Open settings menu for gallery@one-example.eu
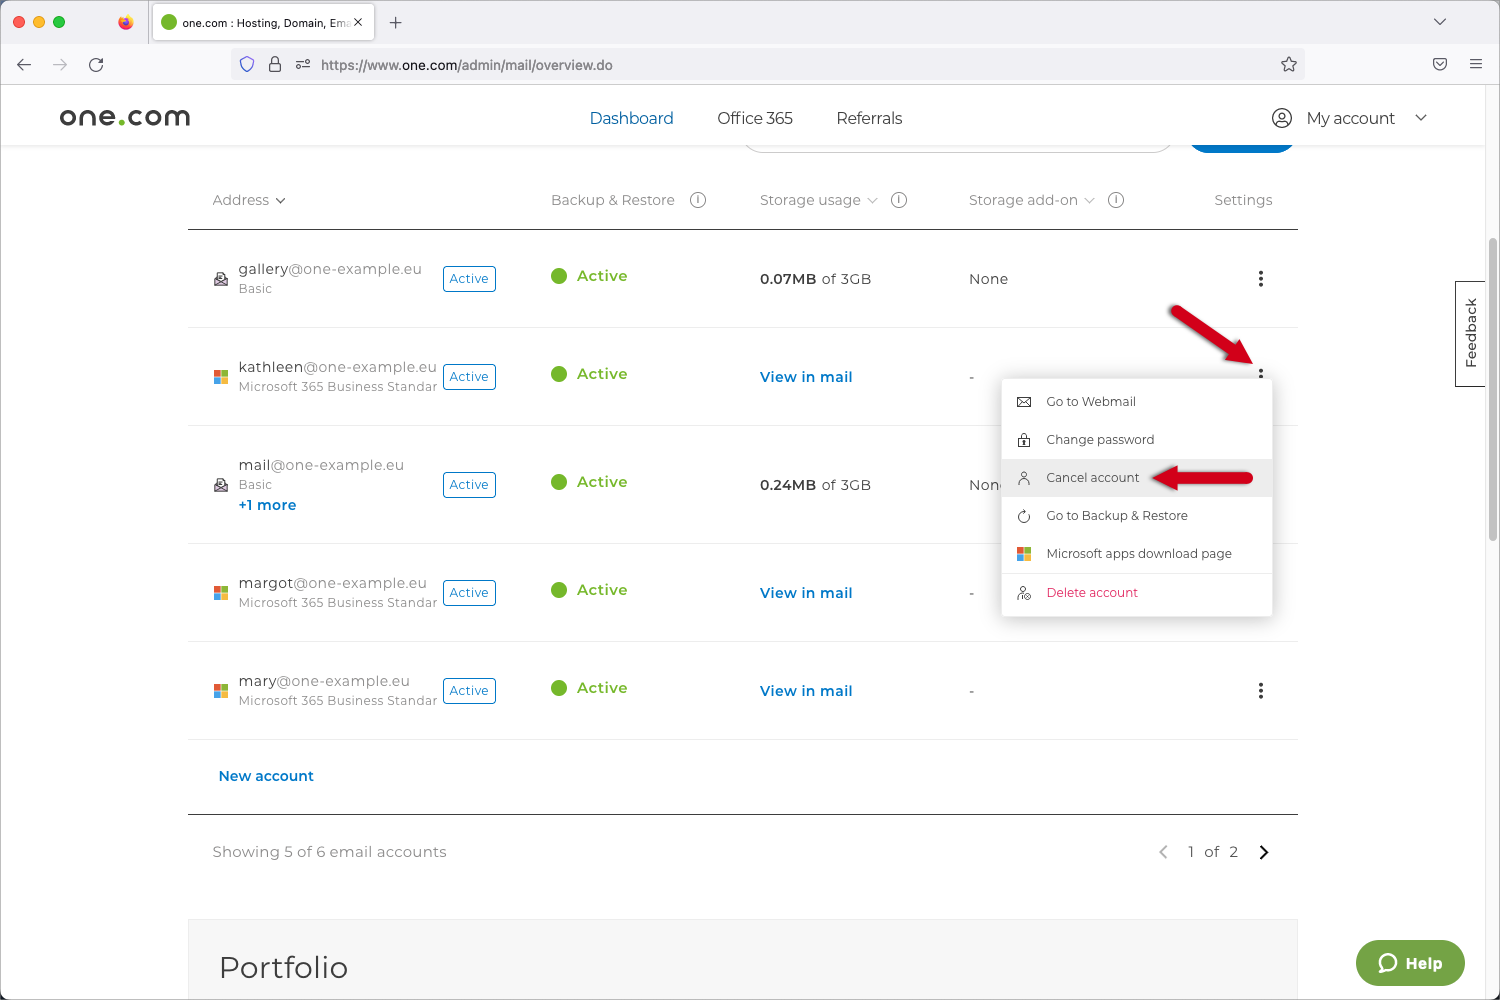Viewport: 1500px width, 1000px height. tap(1260, 279)
